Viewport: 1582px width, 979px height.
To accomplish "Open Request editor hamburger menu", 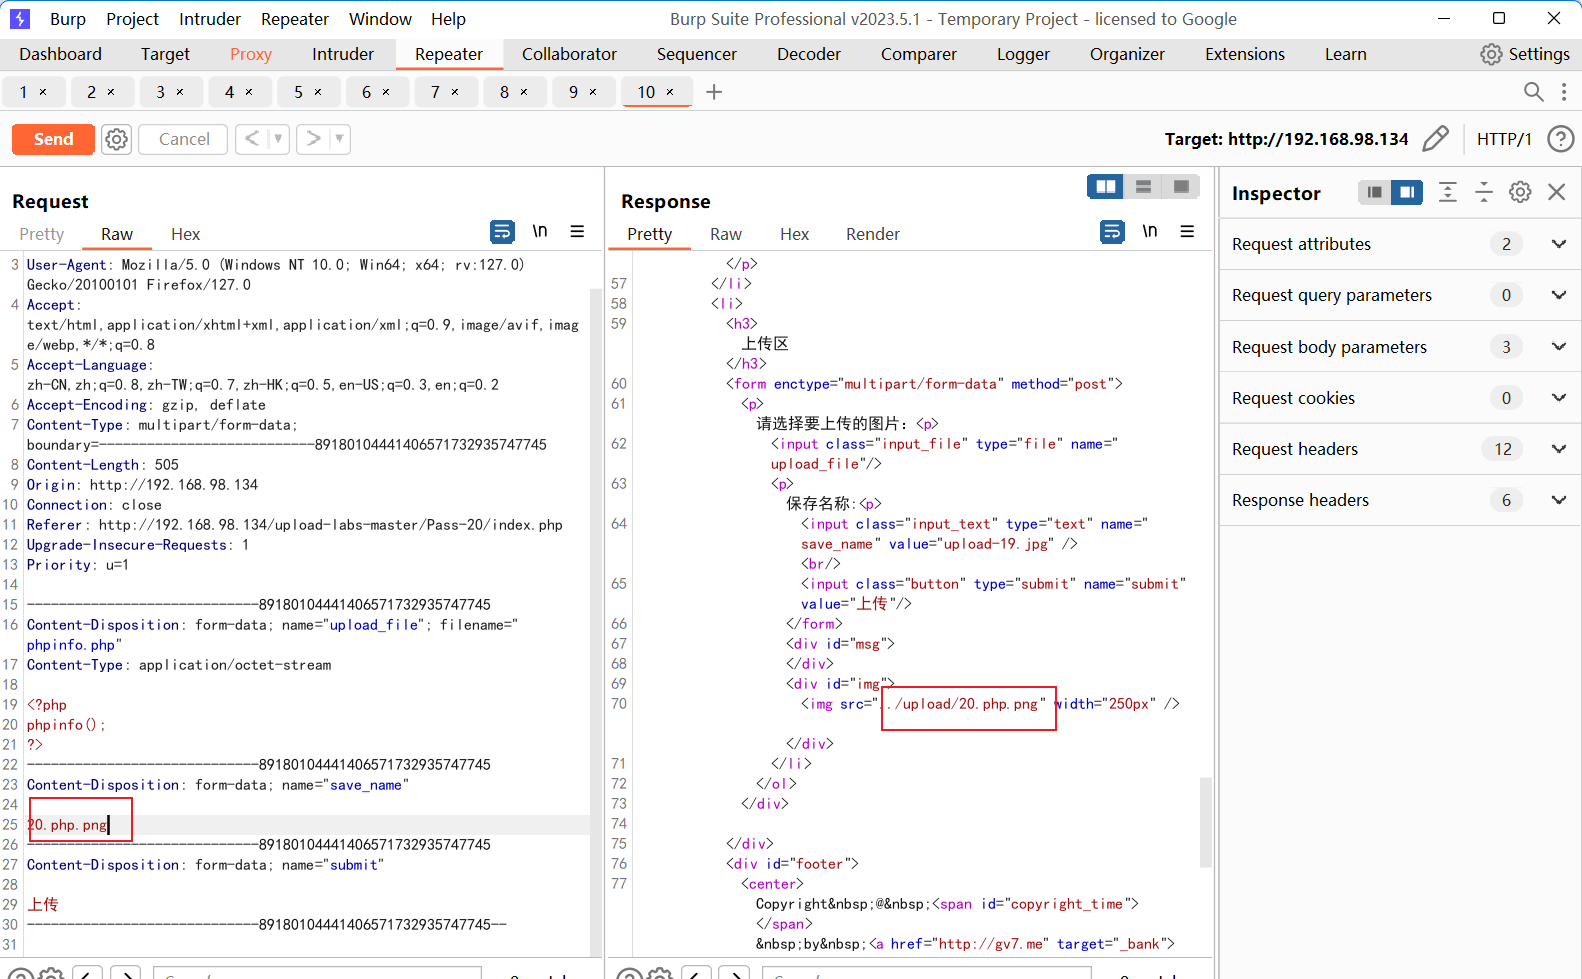I will (577, 232).
